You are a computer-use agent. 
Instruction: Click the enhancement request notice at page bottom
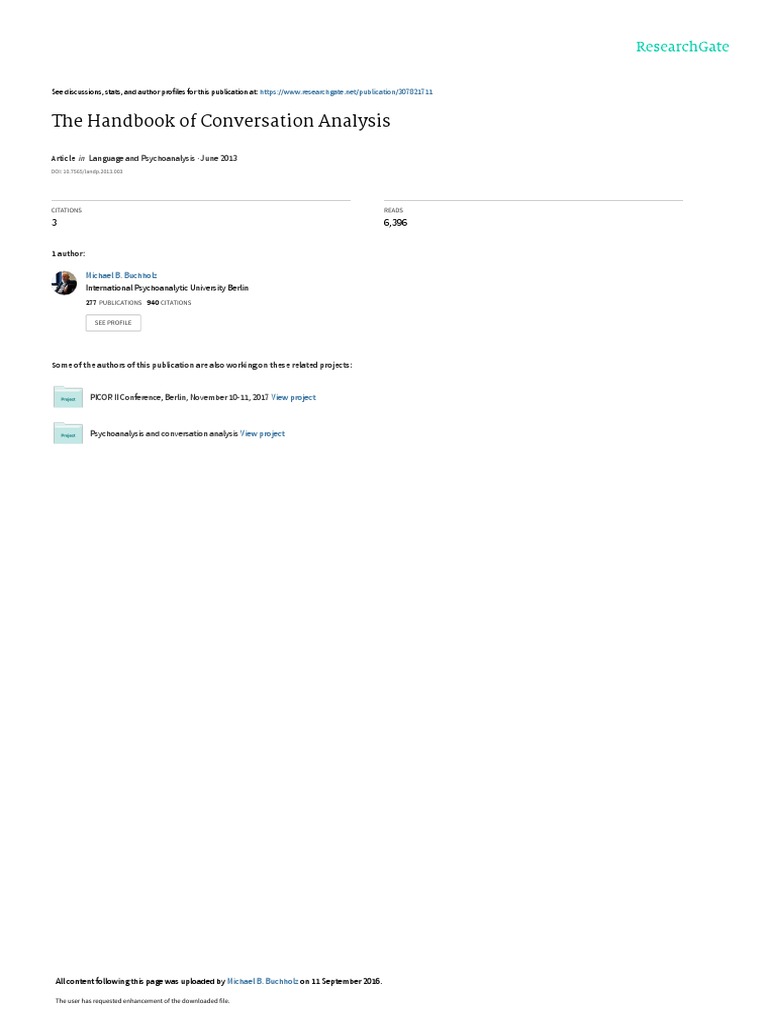pos(142,1000)
